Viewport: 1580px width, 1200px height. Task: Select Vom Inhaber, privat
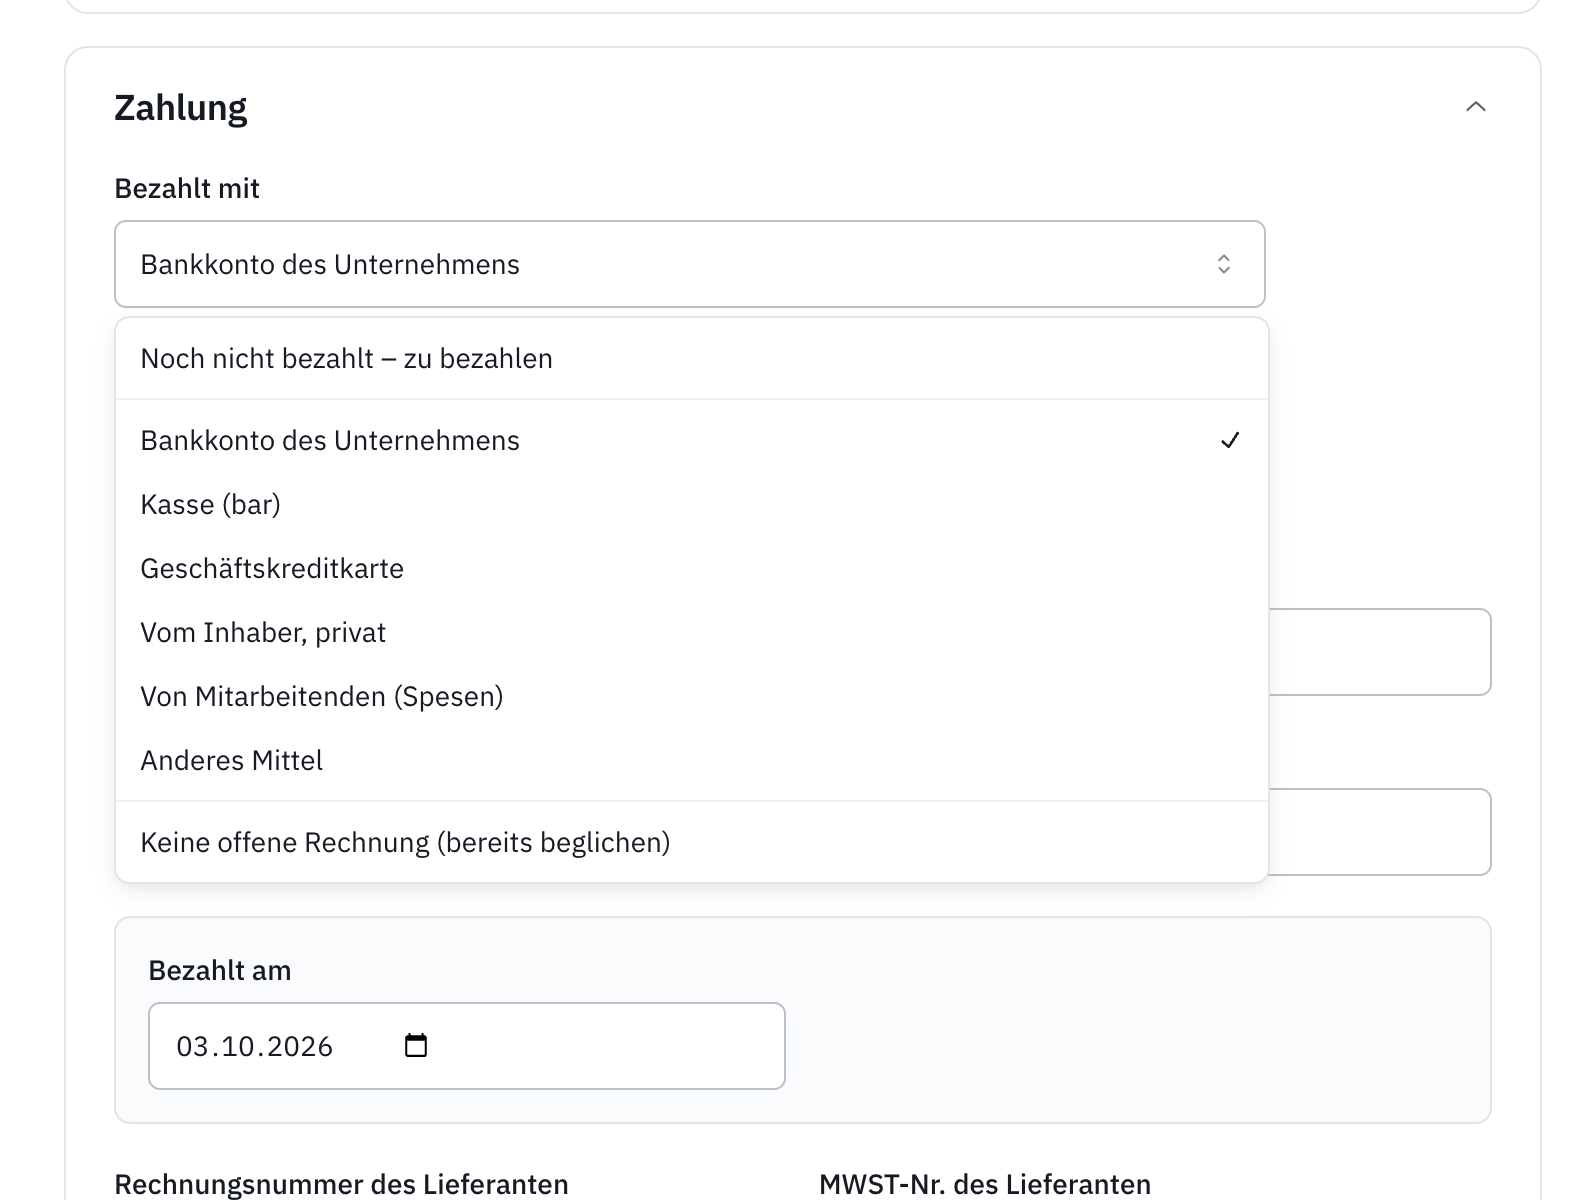[692, 633]
